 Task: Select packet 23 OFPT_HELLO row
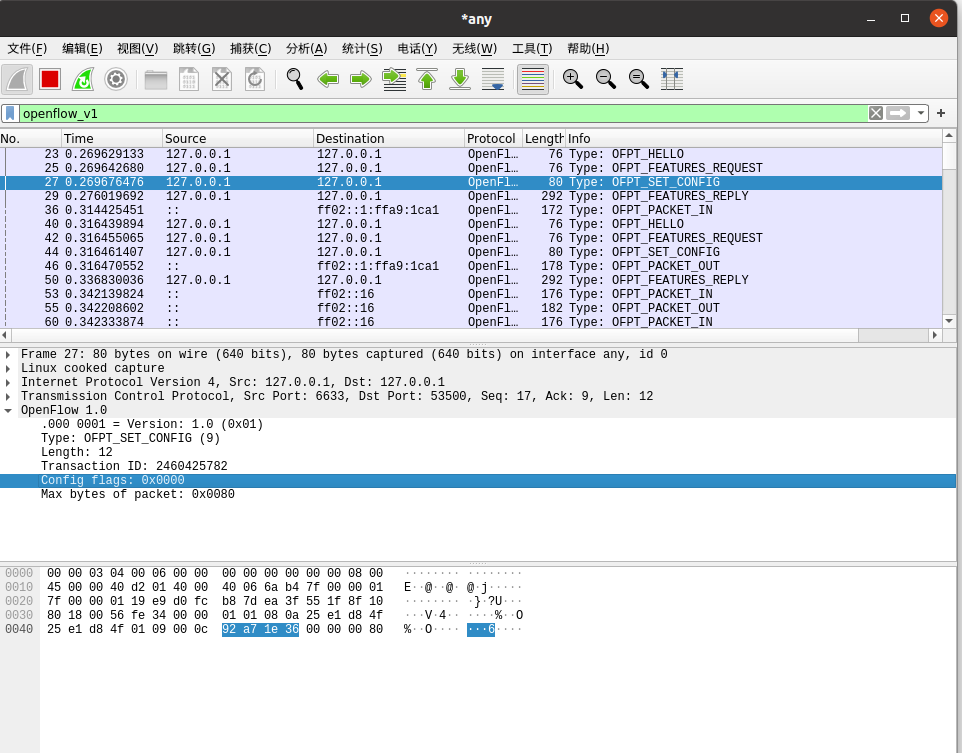point(471,154)
